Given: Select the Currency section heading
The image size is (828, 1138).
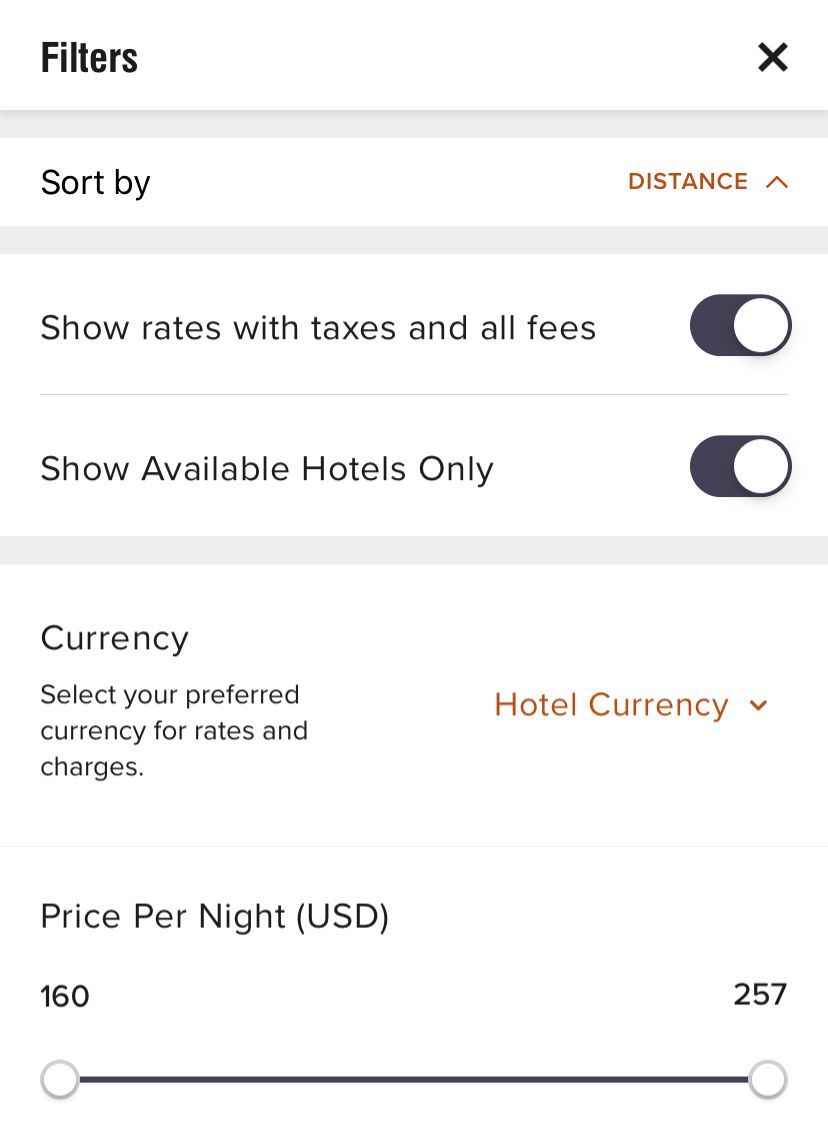Looking at the screenshot, I should coord(114,638).
